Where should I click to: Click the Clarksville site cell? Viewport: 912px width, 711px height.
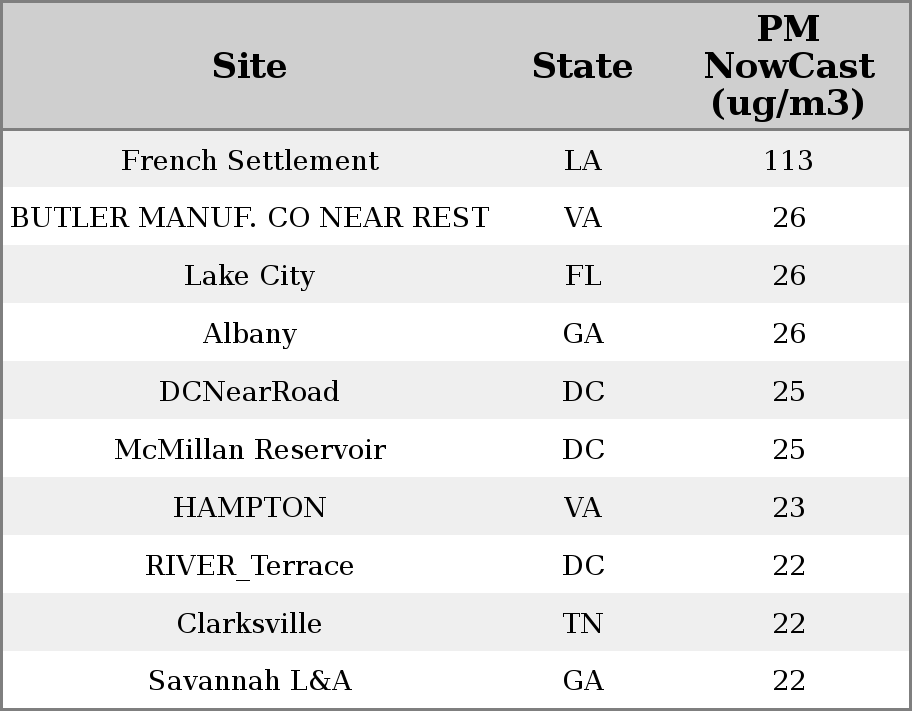250,624
